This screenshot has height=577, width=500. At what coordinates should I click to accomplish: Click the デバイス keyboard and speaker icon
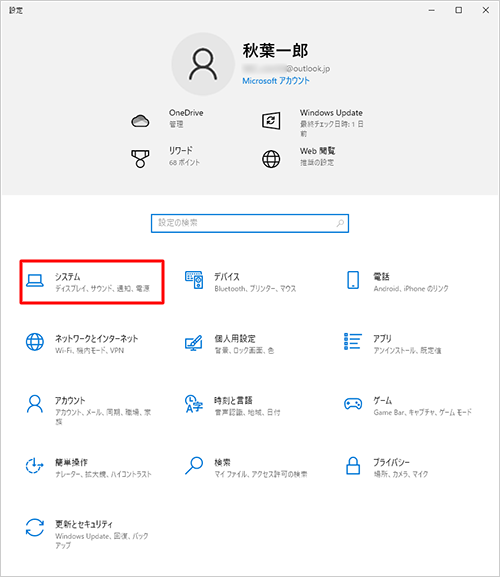click(x=194, y=280)
